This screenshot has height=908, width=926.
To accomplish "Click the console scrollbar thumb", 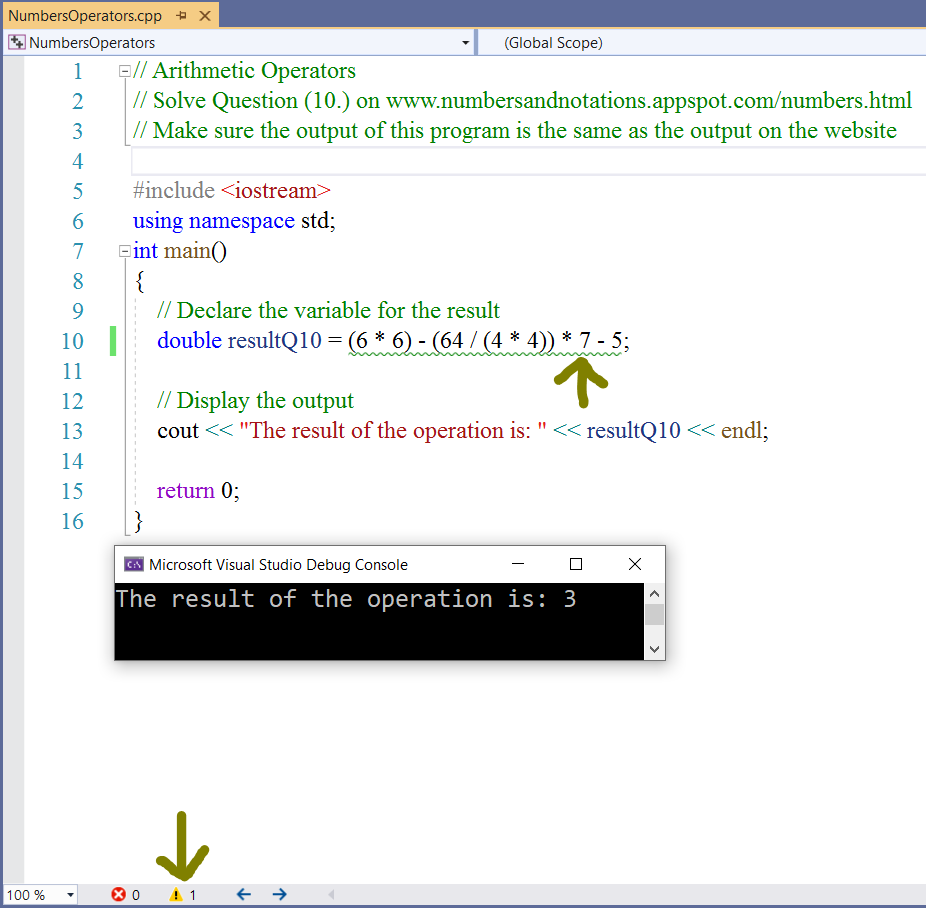I will pyautogui.click(x=654, y=615).
